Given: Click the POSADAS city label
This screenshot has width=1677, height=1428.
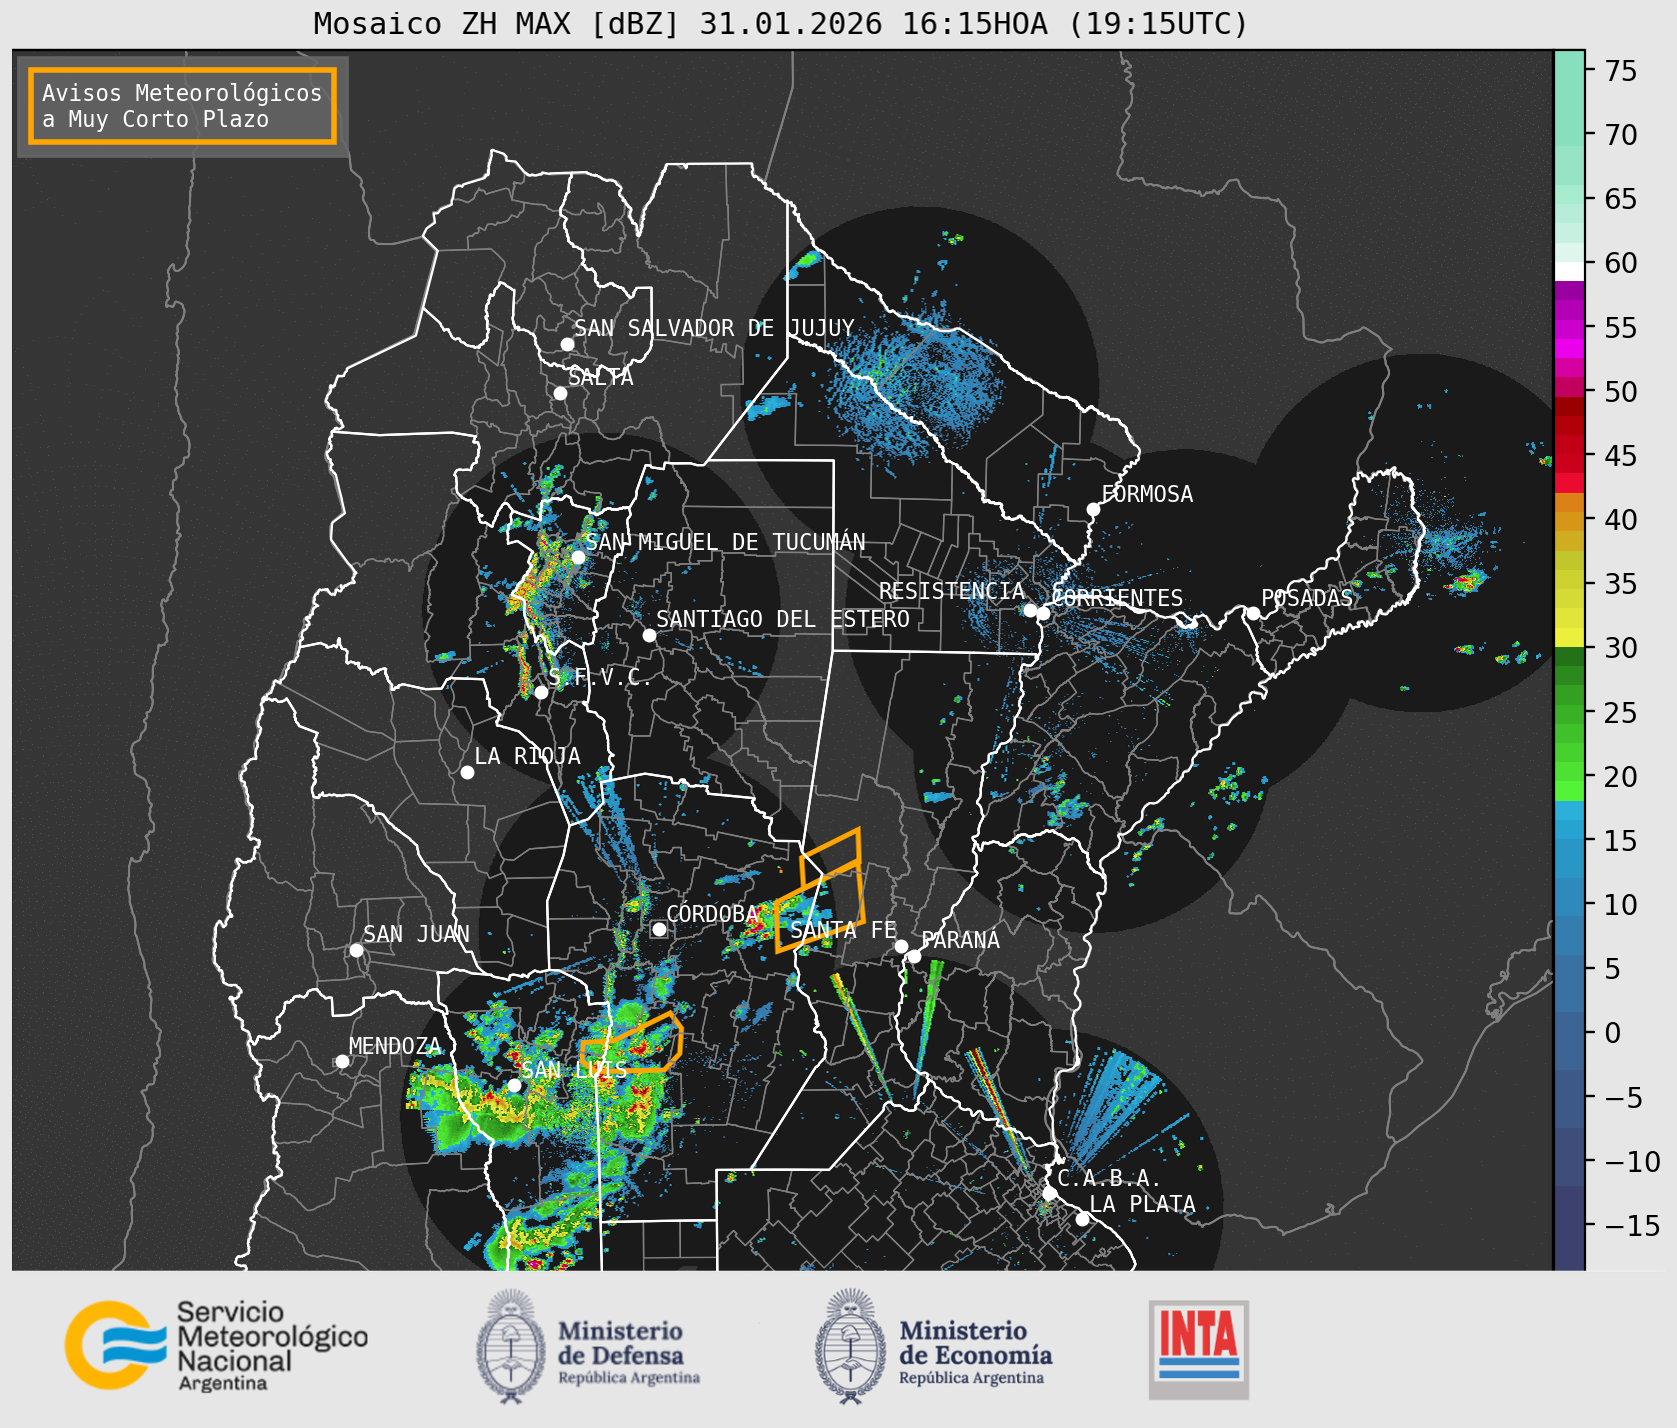Looking at the screenshot, I should [1306, 598].
